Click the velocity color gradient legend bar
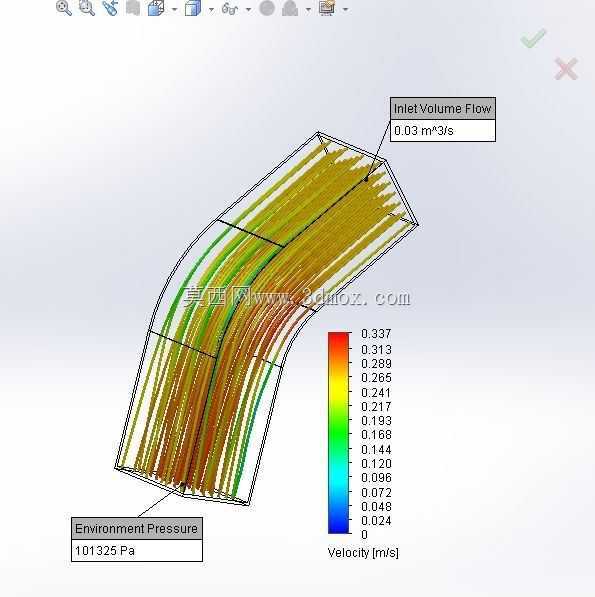This screenshot has height=597, width=595. point(338,433)
